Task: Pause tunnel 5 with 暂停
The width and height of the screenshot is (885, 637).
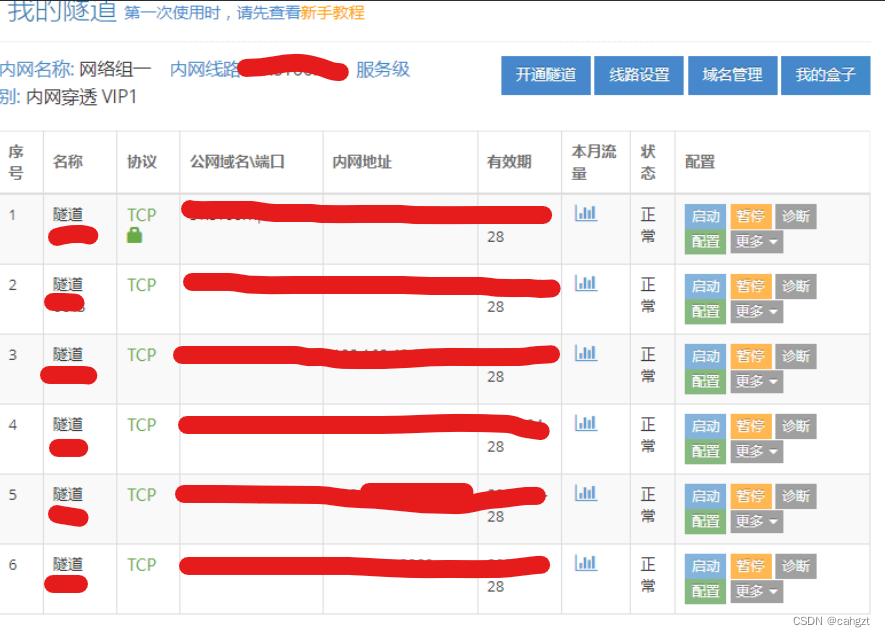Action: click(750, 496)
